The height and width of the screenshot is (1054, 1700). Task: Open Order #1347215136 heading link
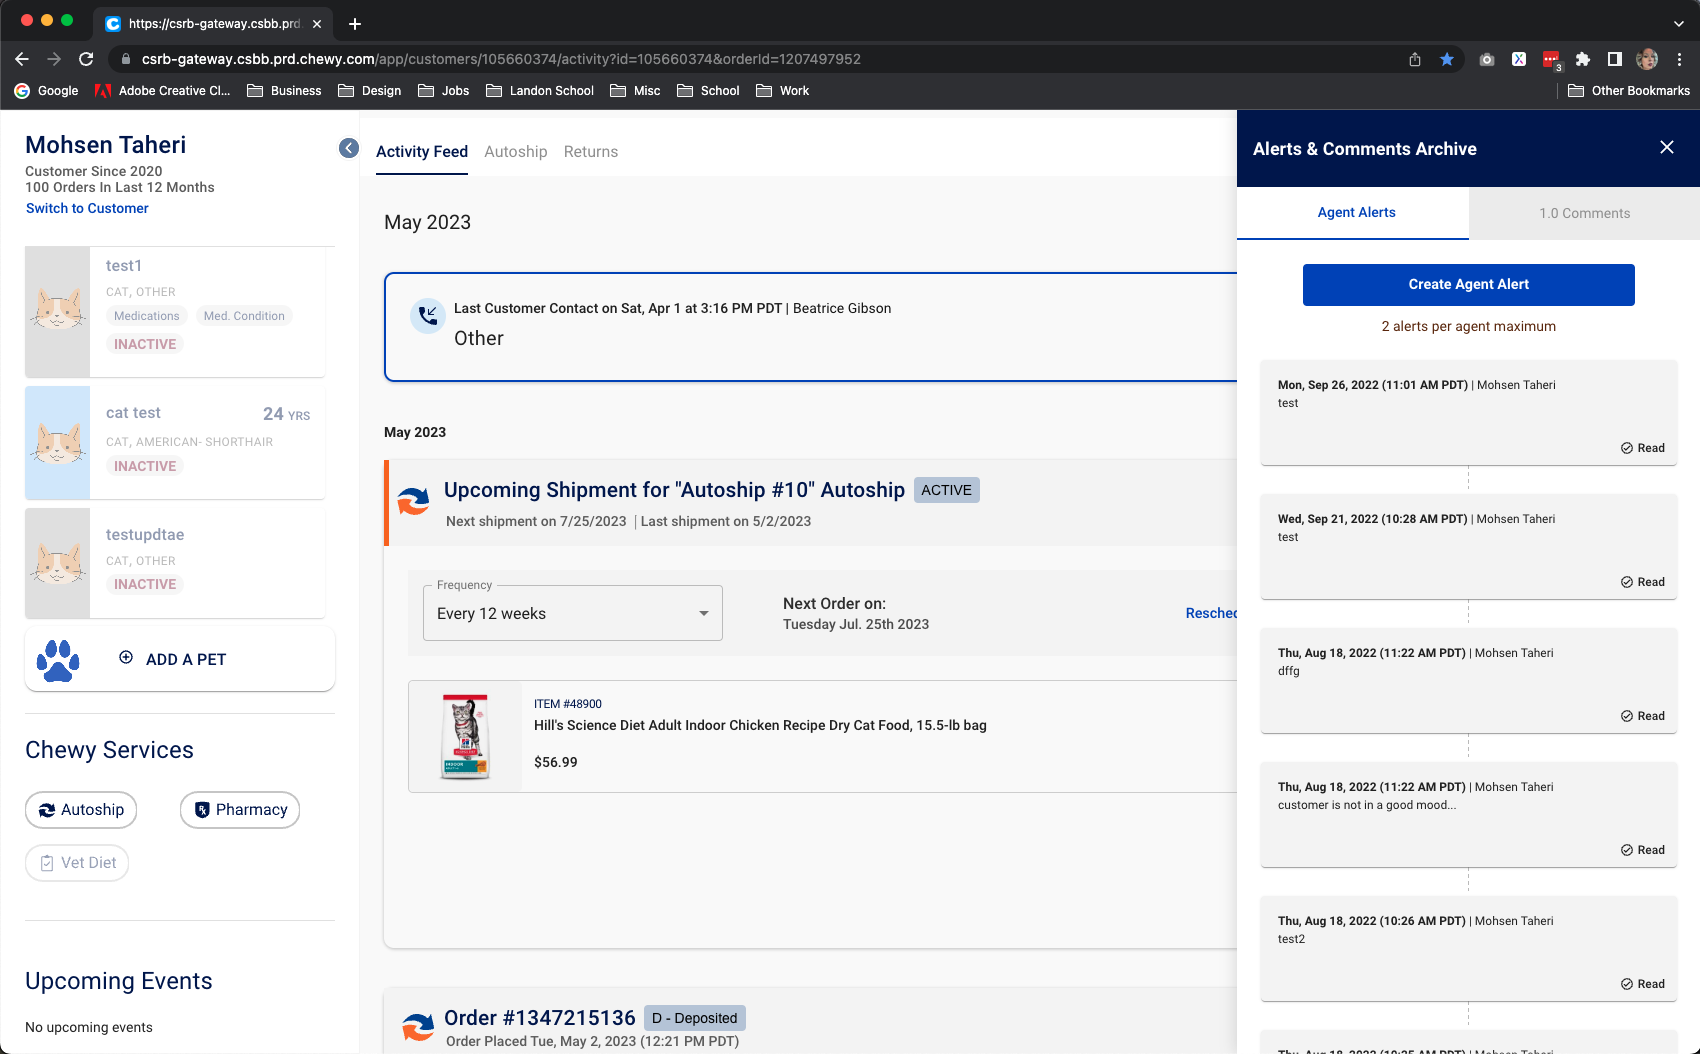pyautogui.click(x=540, y=1018)
